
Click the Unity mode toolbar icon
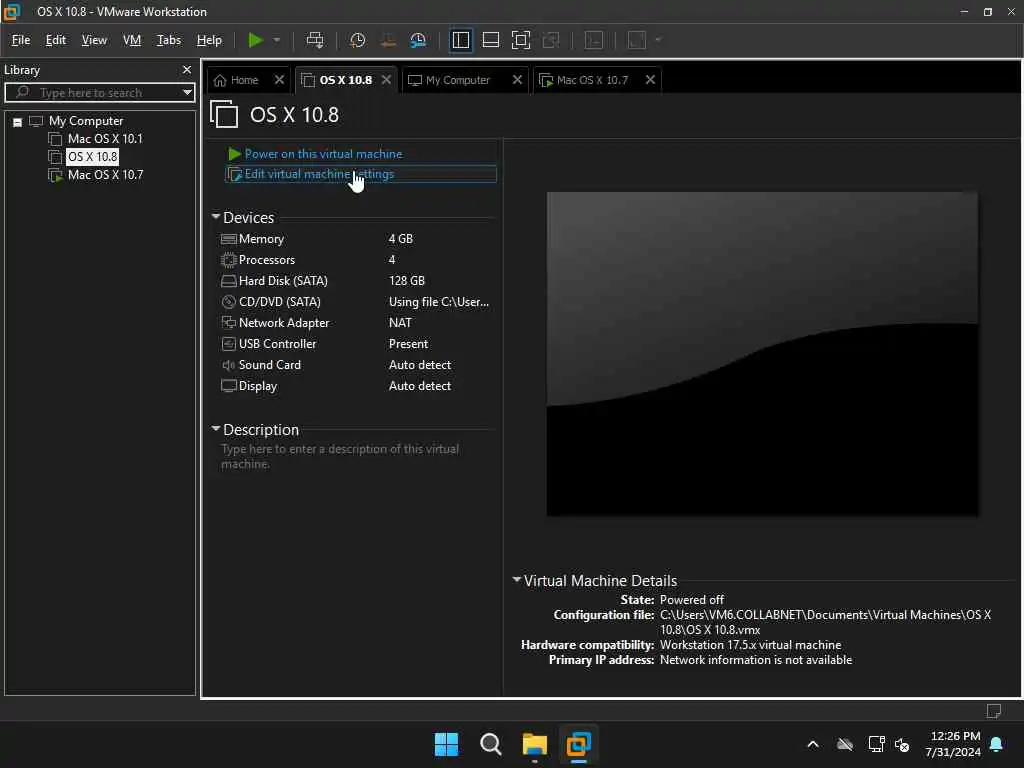coord(551,40)
